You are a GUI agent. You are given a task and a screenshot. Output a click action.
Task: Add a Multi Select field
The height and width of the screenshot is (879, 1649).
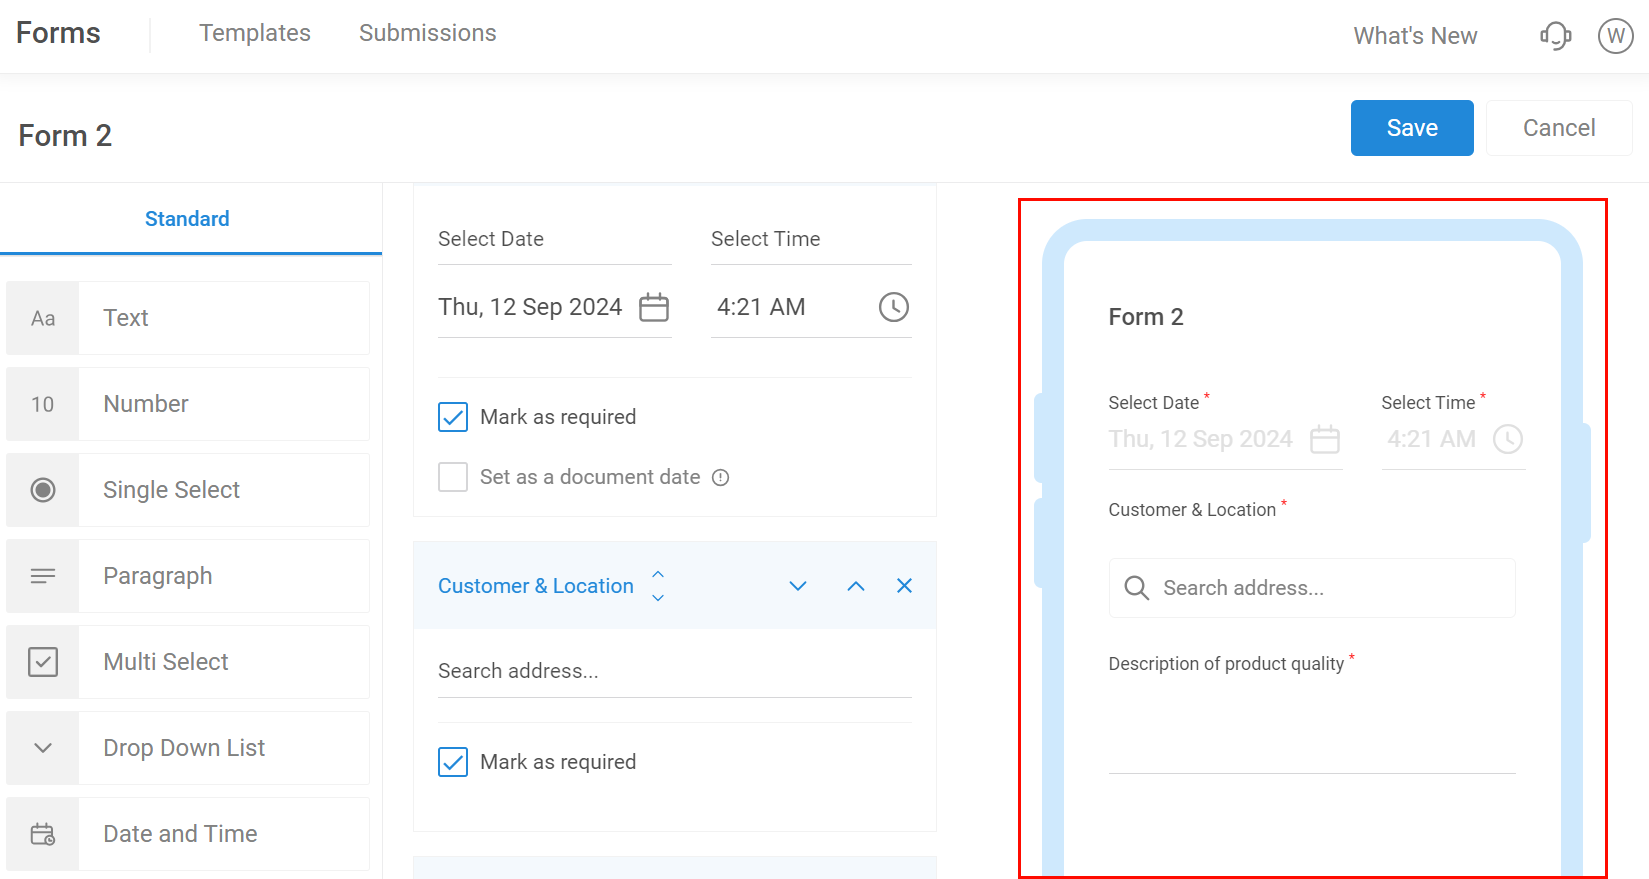188,662
